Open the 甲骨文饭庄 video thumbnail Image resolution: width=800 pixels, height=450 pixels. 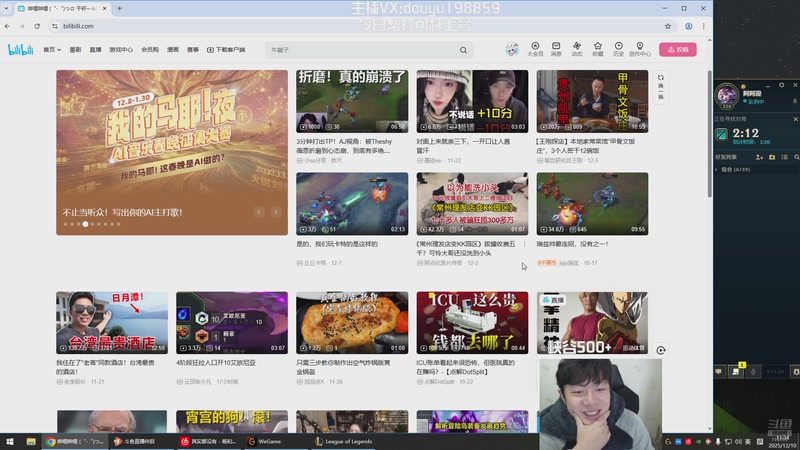pyautogui.click(x=592, y=101)
